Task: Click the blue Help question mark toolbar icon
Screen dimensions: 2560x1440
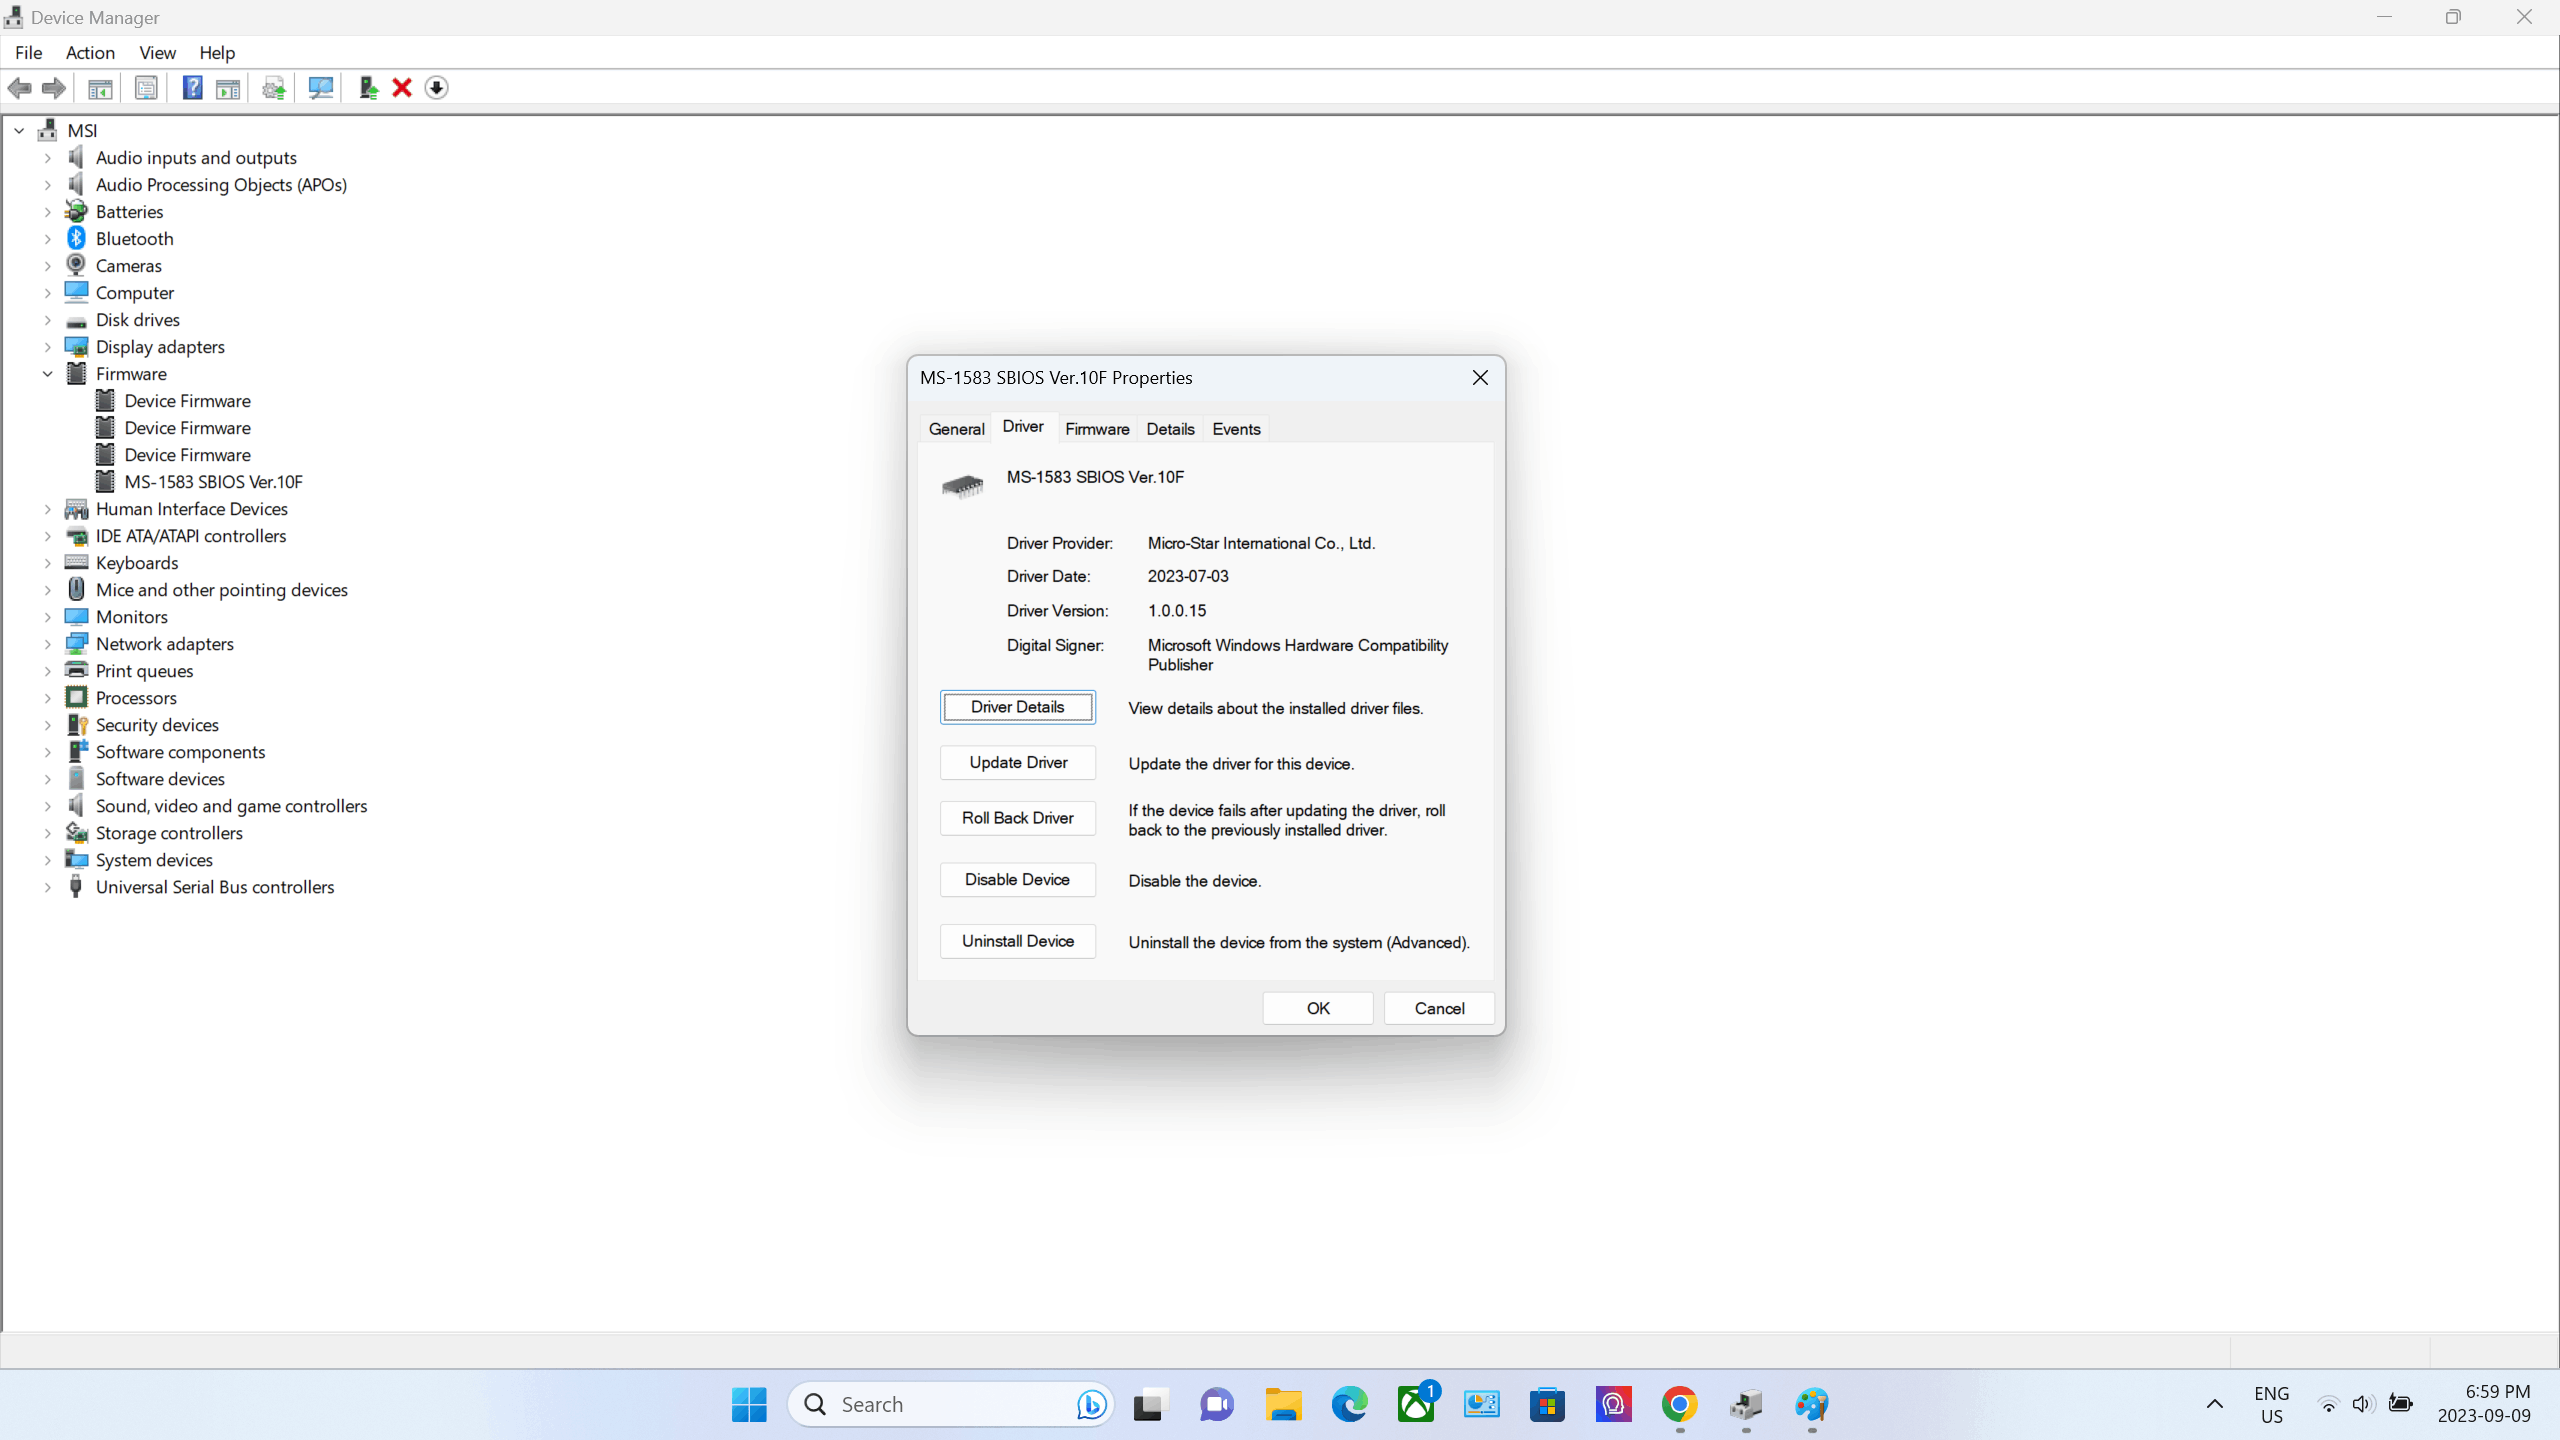Action: tap(192, 88)
